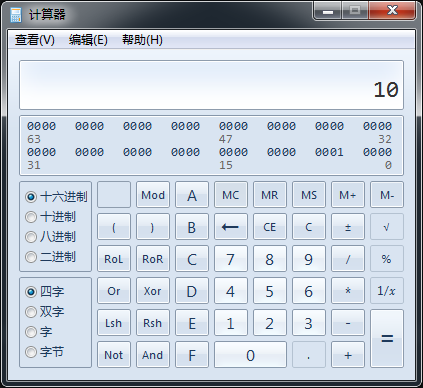Click the close parenthesis button
The height and width of the screenshot is (388, 423).
[x=153, y=227]
